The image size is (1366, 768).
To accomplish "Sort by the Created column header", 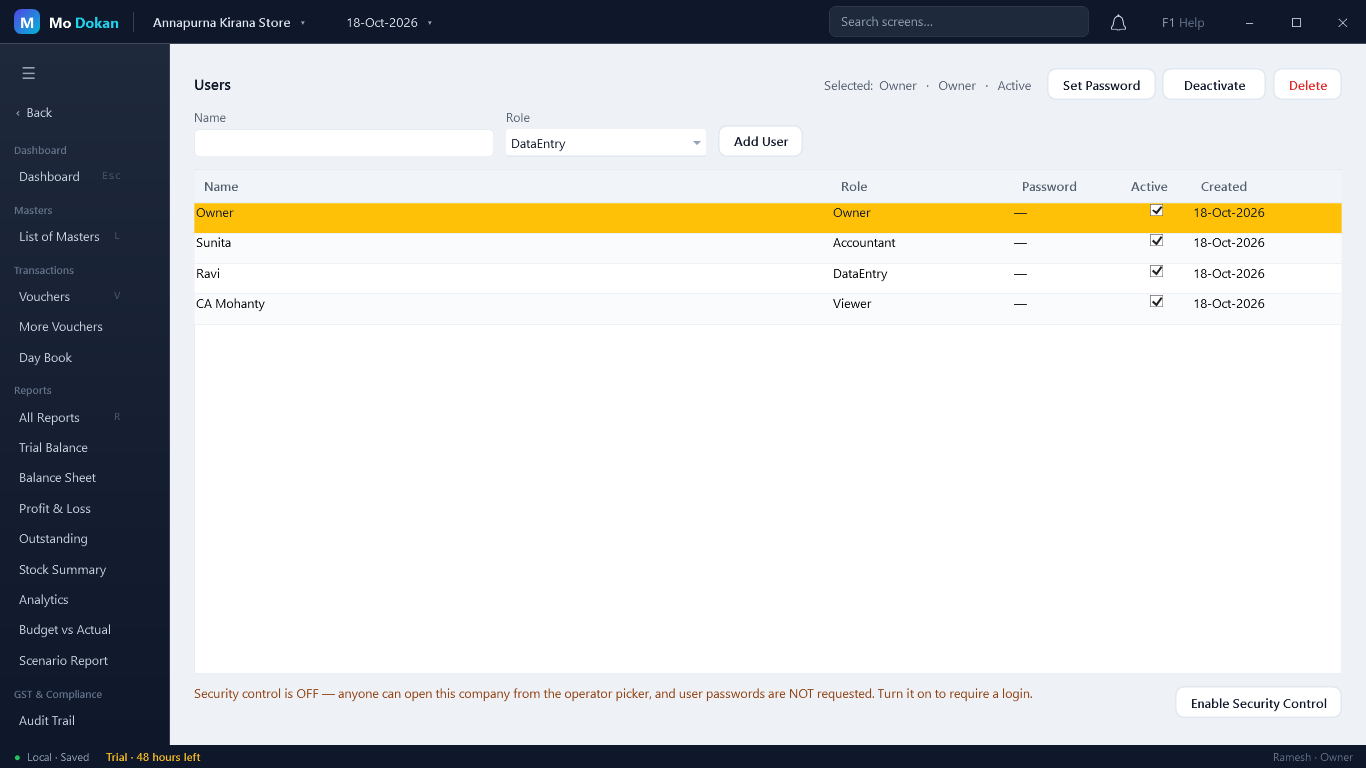I will 1224,187.
